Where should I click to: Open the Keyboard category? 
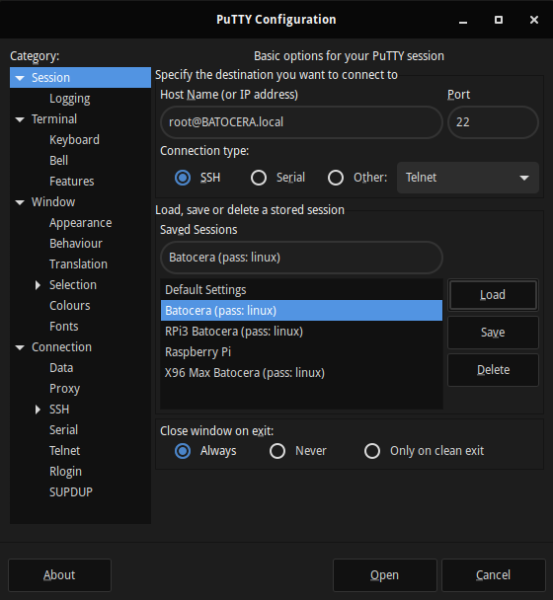(x=74, y=140)
